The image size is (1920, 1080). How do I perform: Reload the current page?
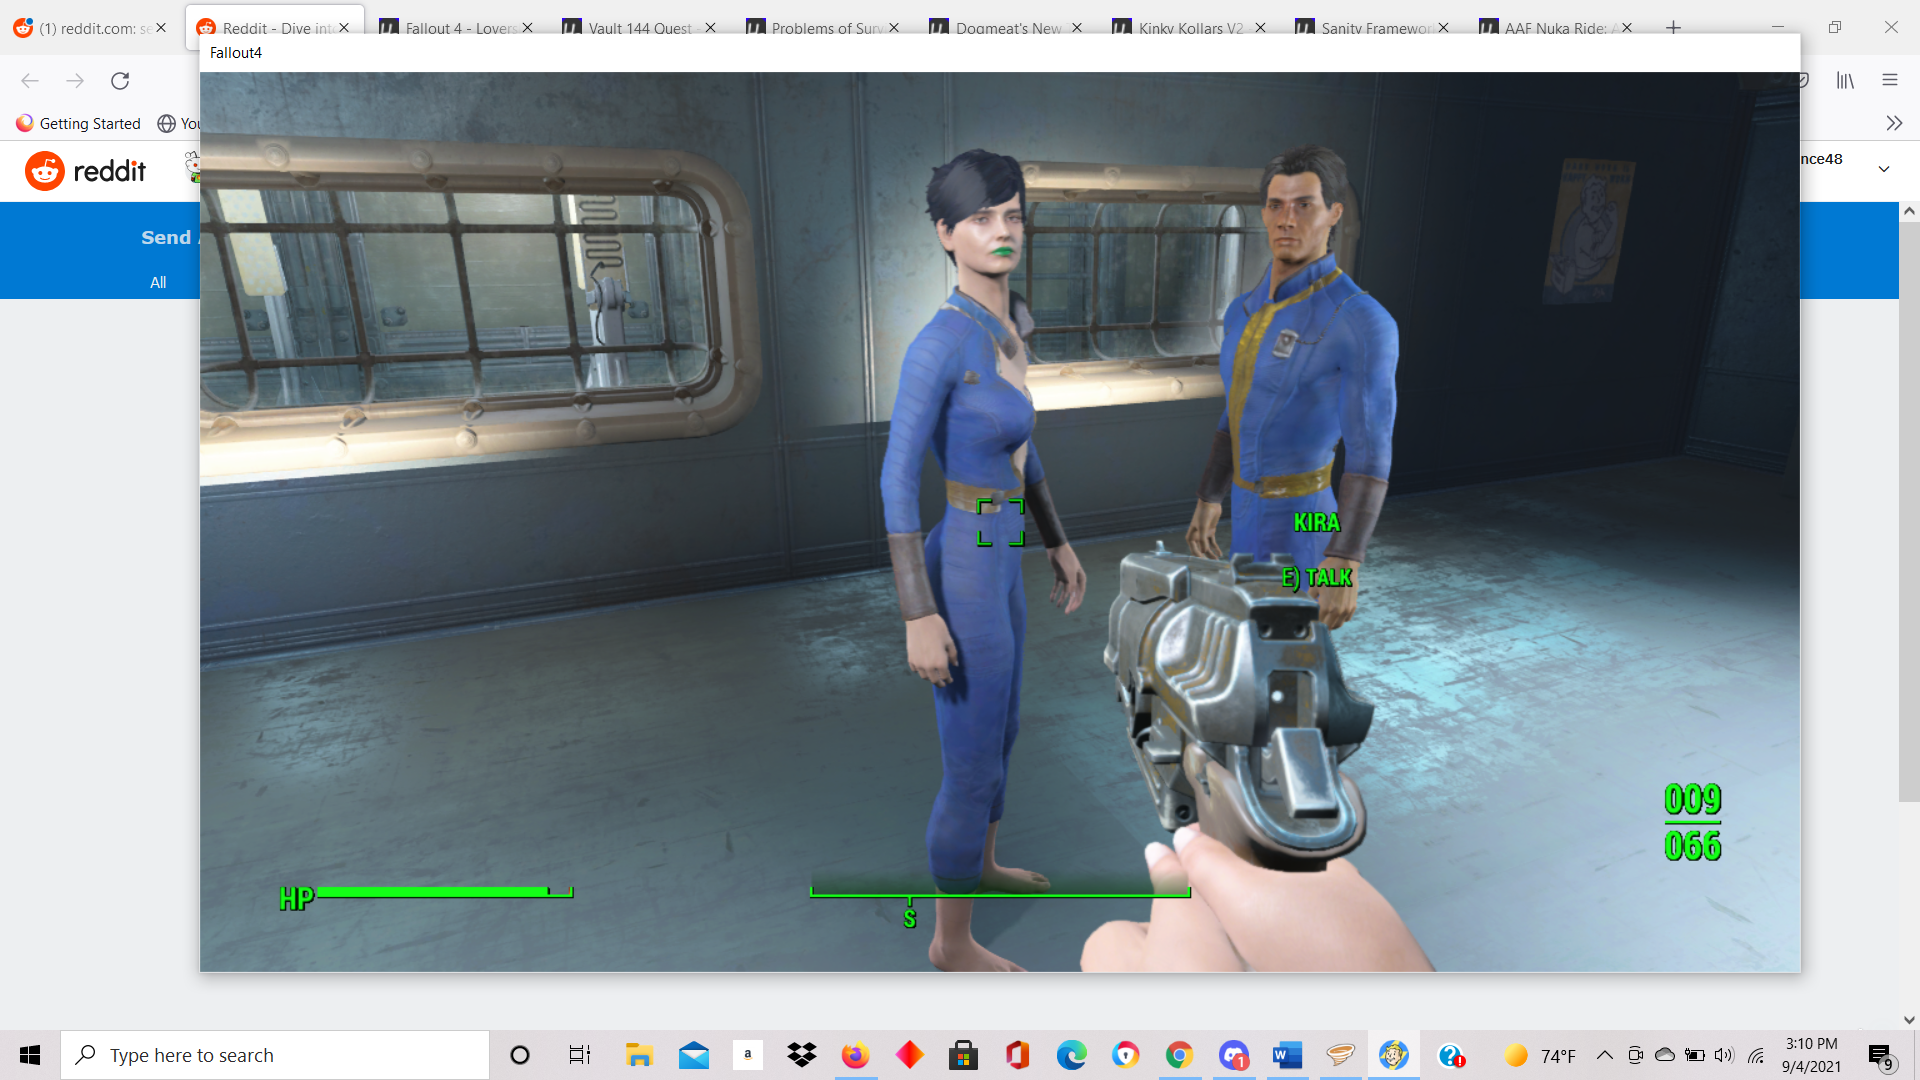coord(120,81)
